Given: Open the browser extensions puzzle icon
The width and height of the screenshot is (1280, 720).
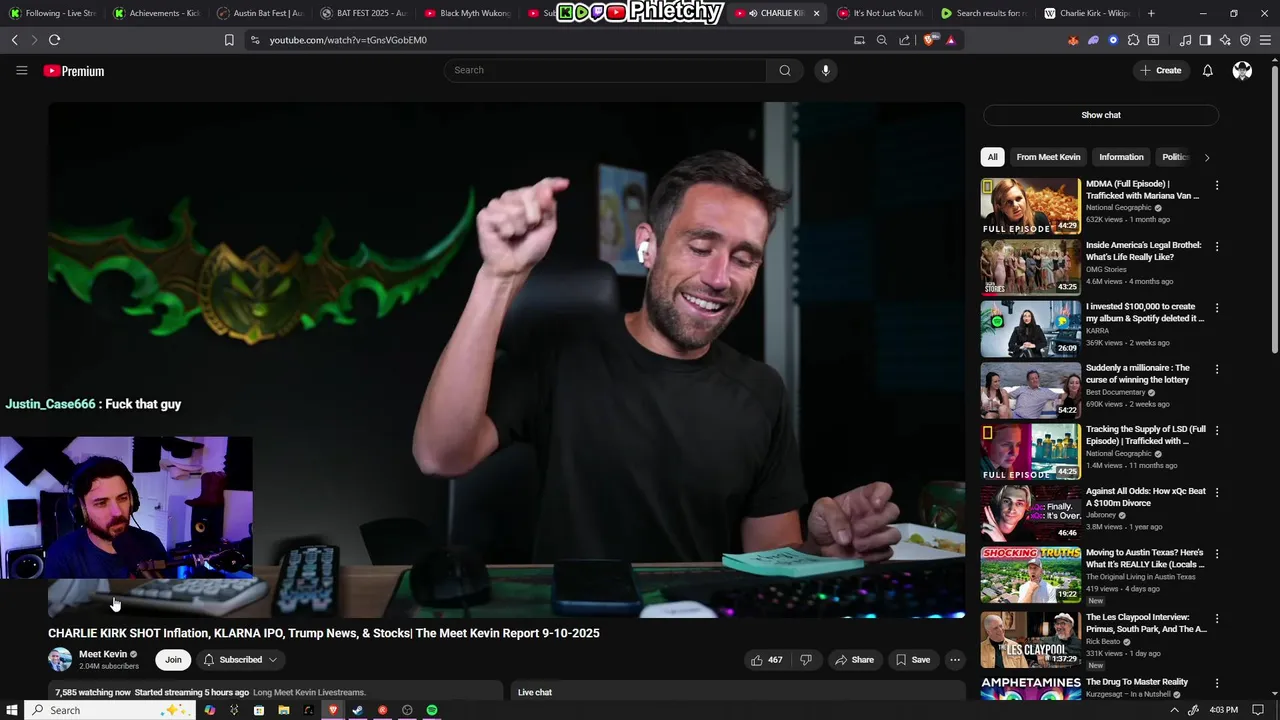Looking at the screenshot, I should [1133, 40].
